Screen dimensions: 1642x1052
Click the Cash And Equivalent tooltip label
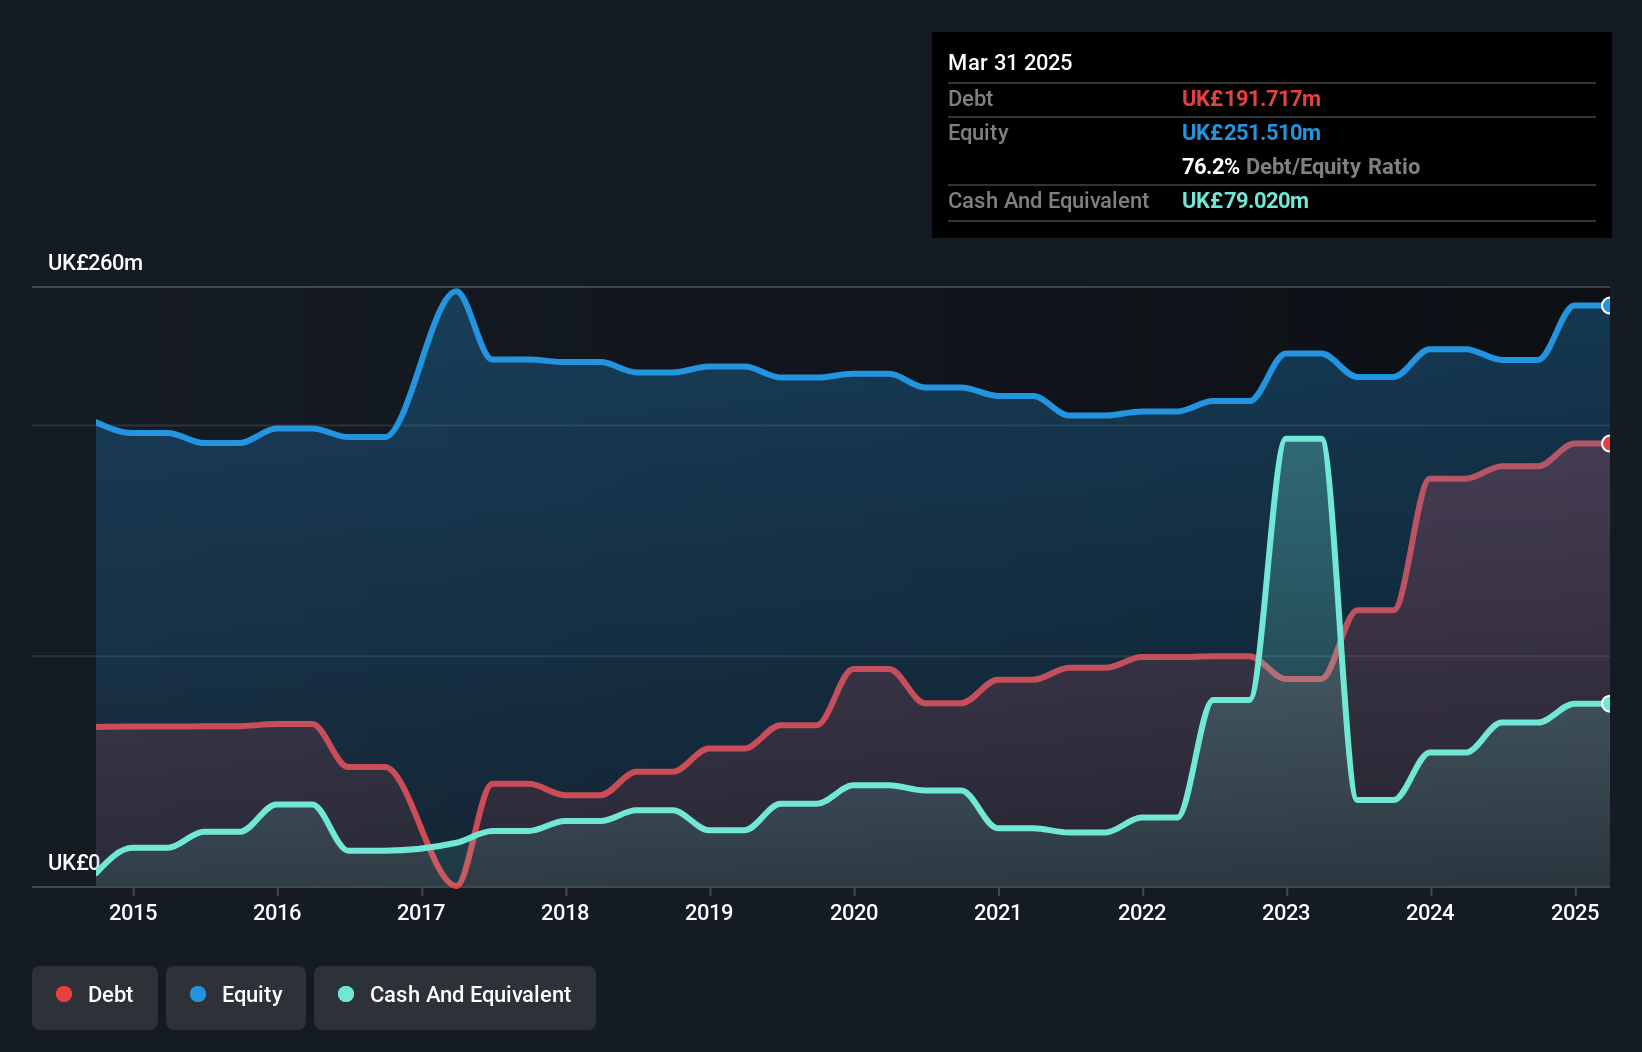(x=1048, y=200)
